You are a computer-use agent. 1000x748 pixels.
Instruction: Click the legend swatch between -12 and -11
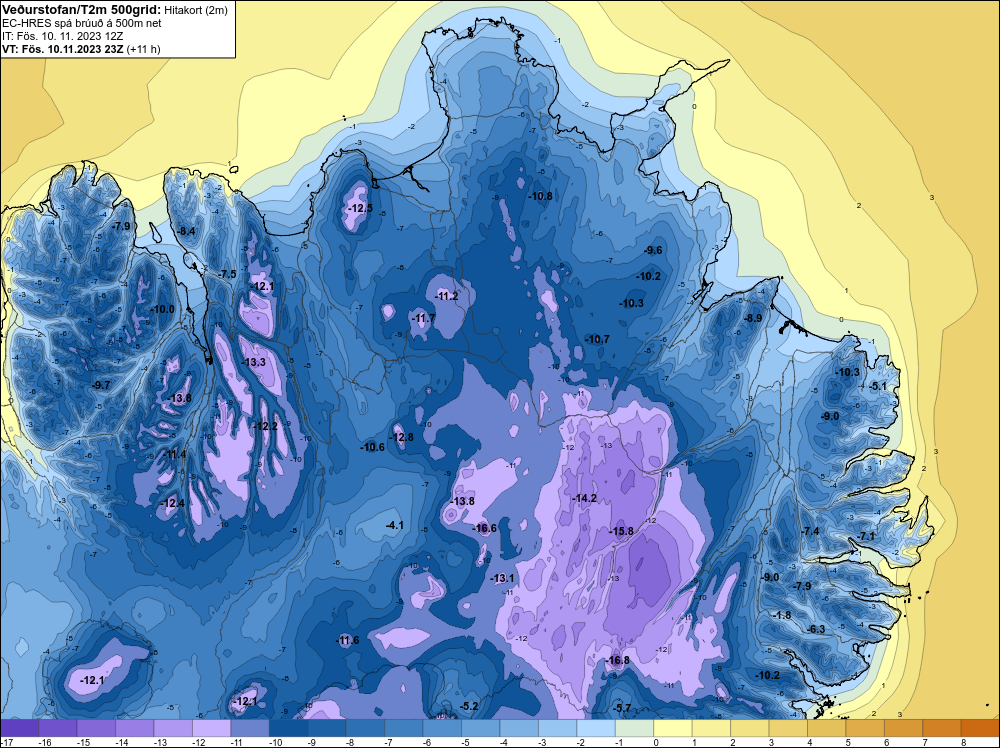coord(212,727)
